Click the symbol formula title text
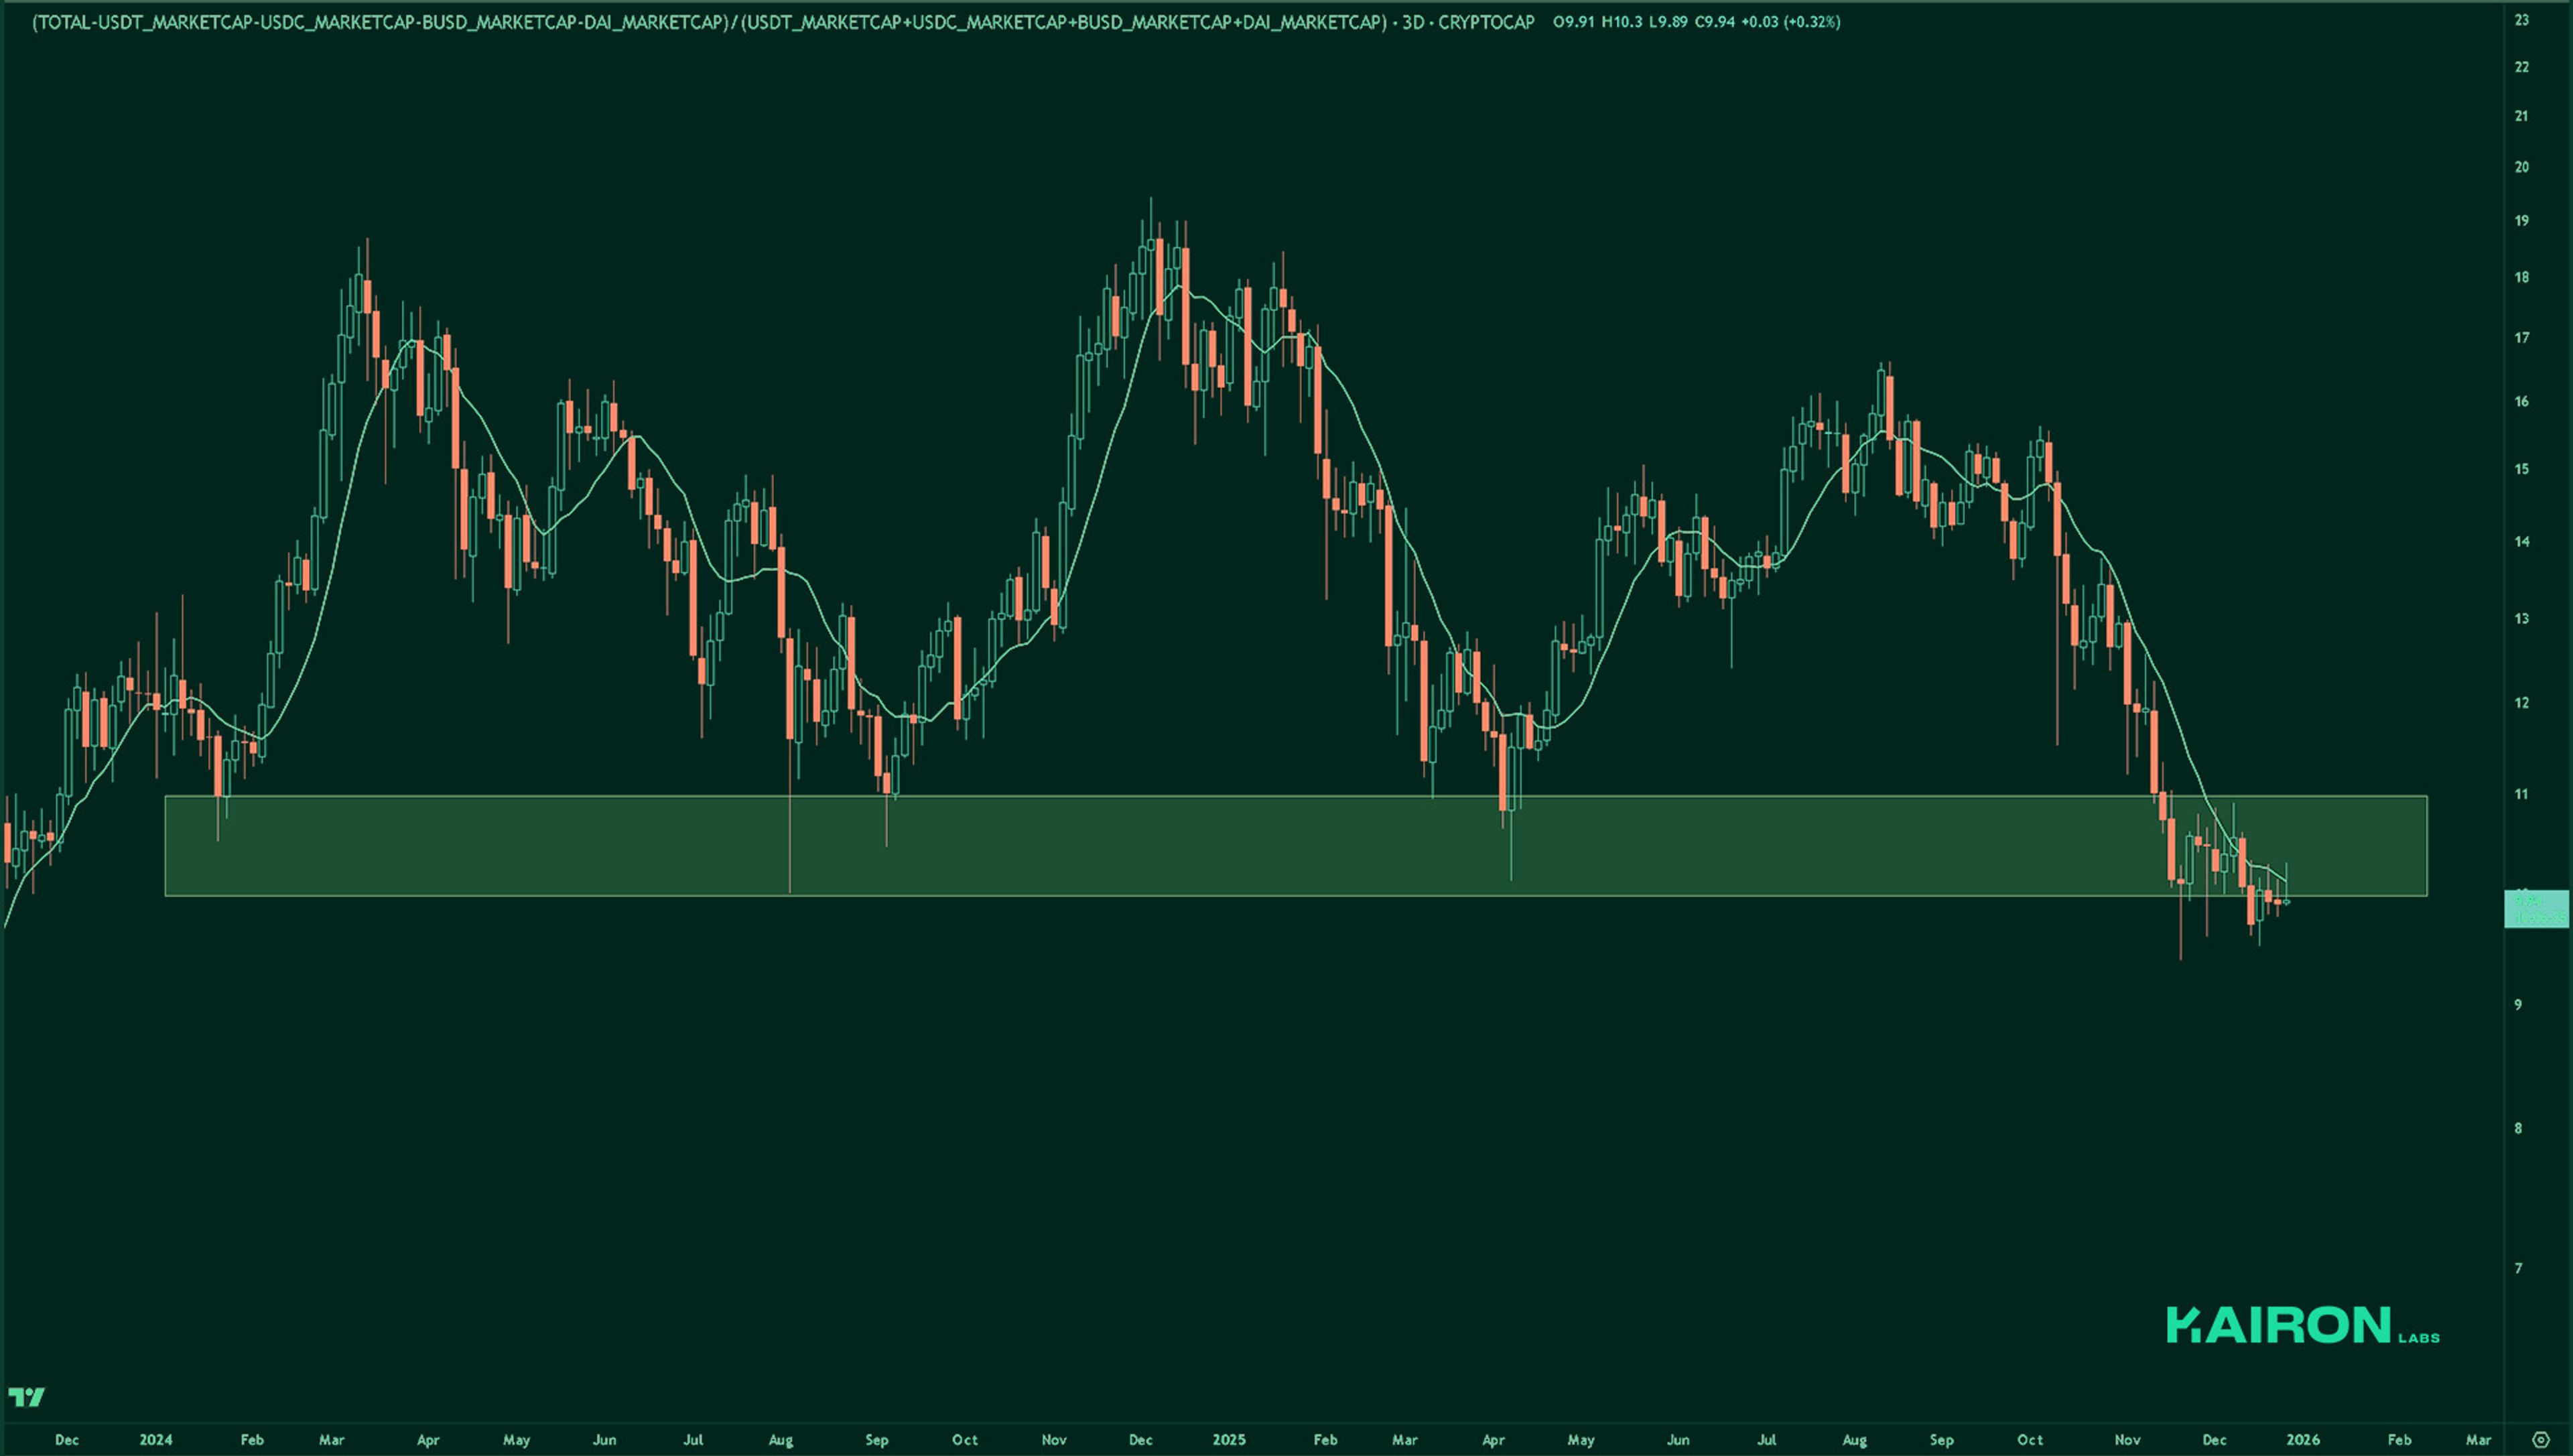The height and width of the screenshot is (1456, 2573). point(709,22)
